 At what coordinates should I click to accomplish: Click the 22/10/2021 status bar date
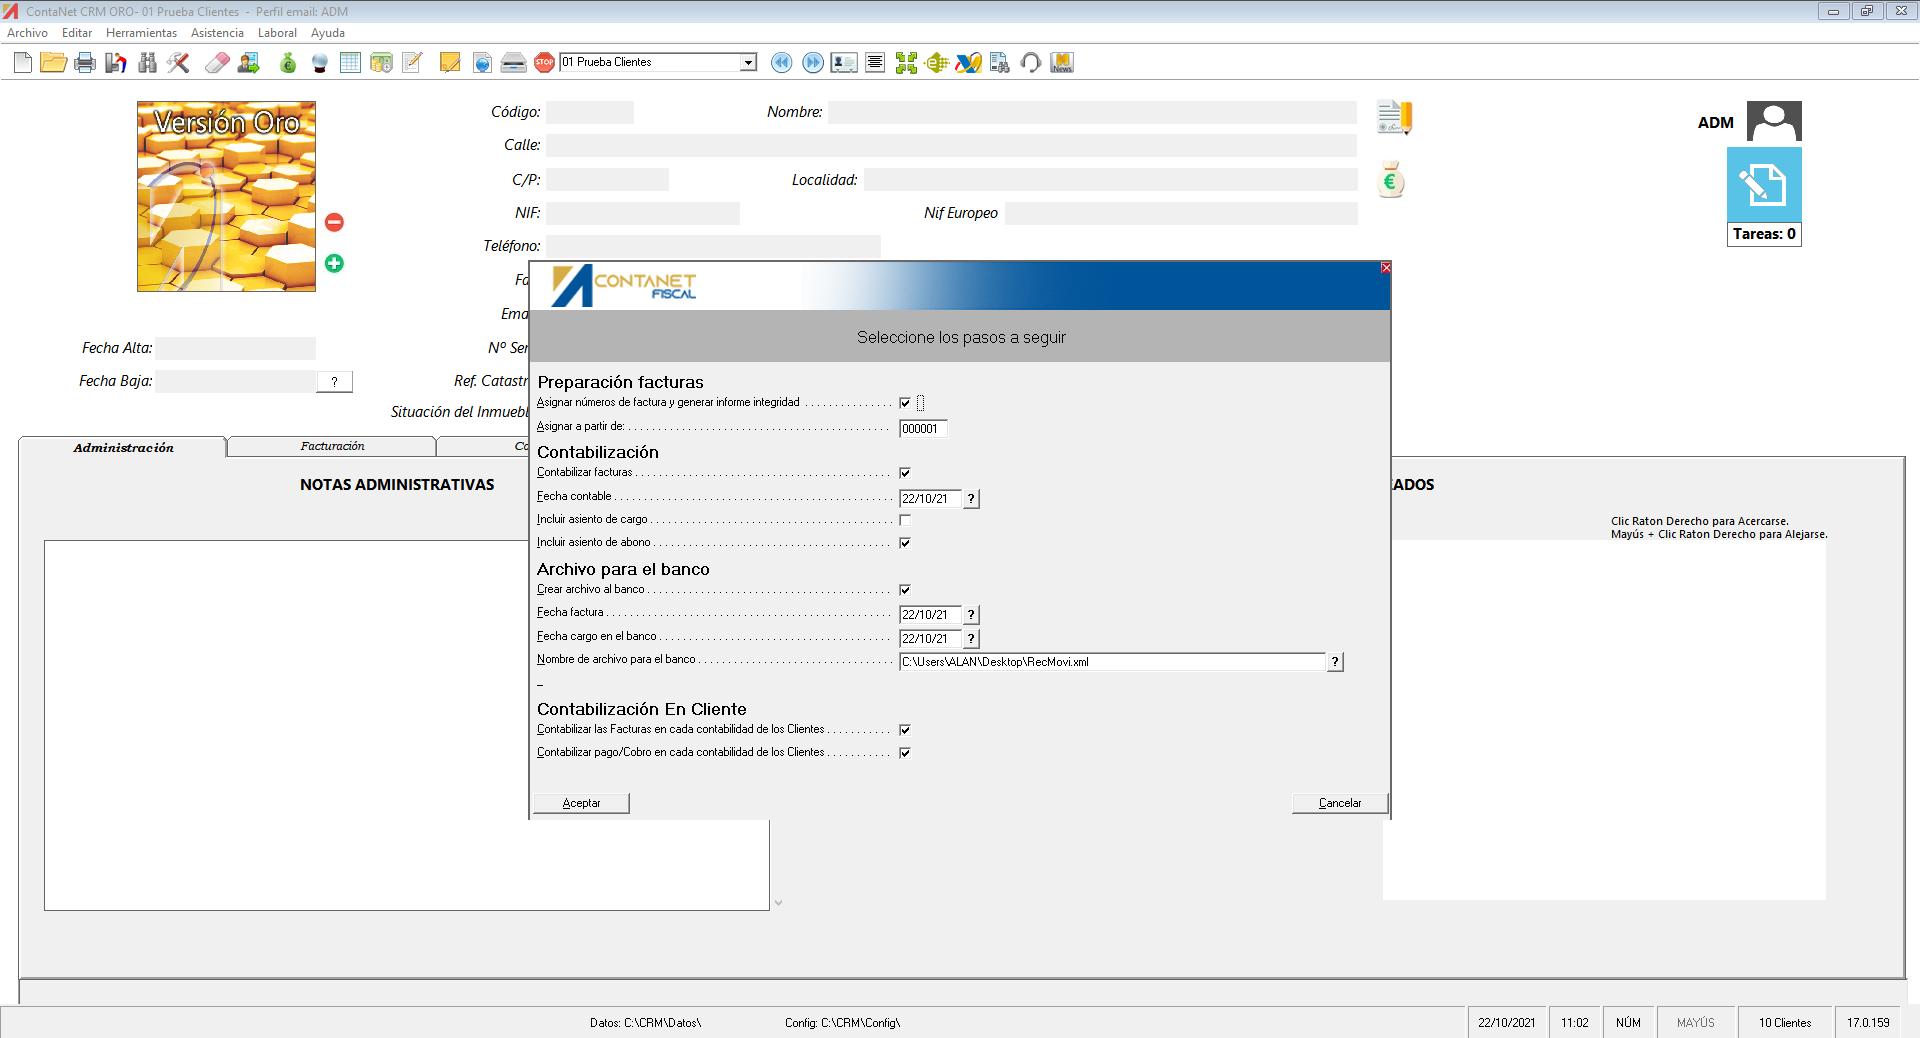click(x=1507, y=1022)
